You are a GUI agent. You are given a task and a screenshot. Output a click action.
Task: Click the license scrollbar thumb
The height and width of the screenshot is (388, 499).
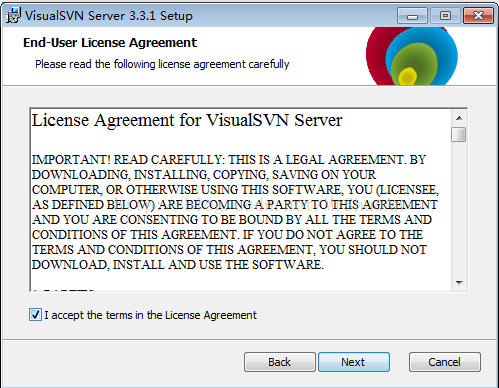[459, 134]
